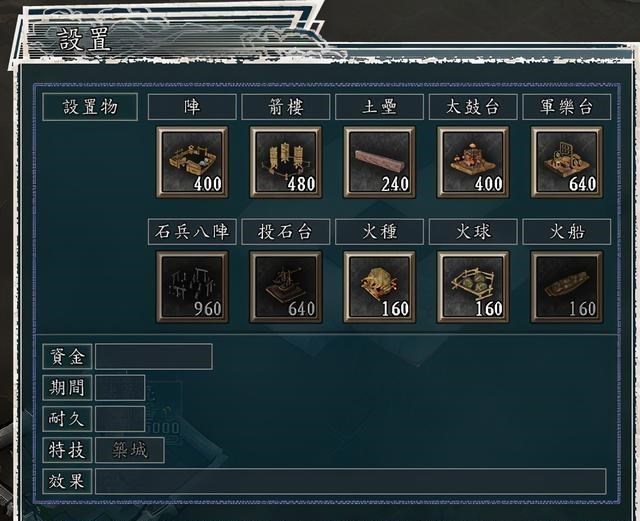640x521 pixels.
Task: Click the 設置物 category label
Action: [90, 107]
